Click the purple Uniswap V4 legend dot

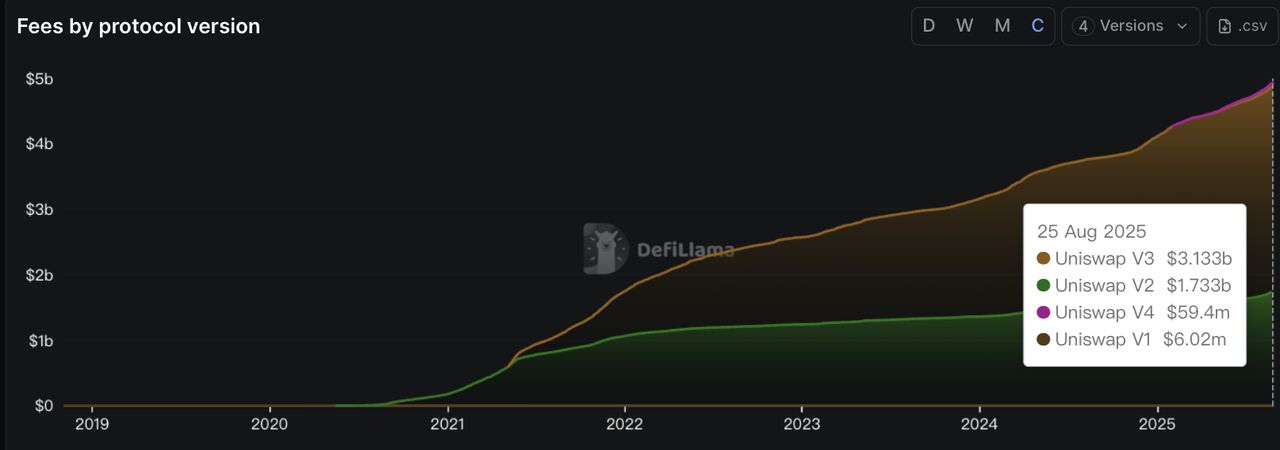(1044, 313)
